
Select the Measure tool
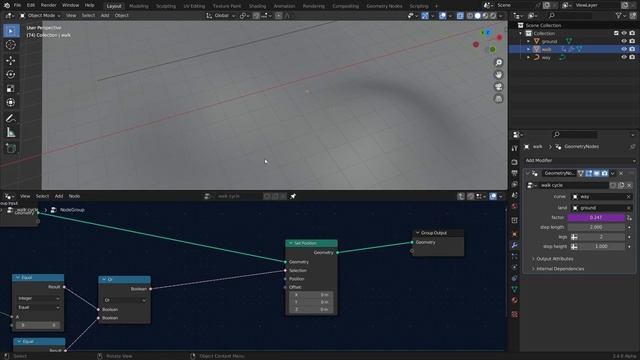pyautogui.click(x=11, y=133)
